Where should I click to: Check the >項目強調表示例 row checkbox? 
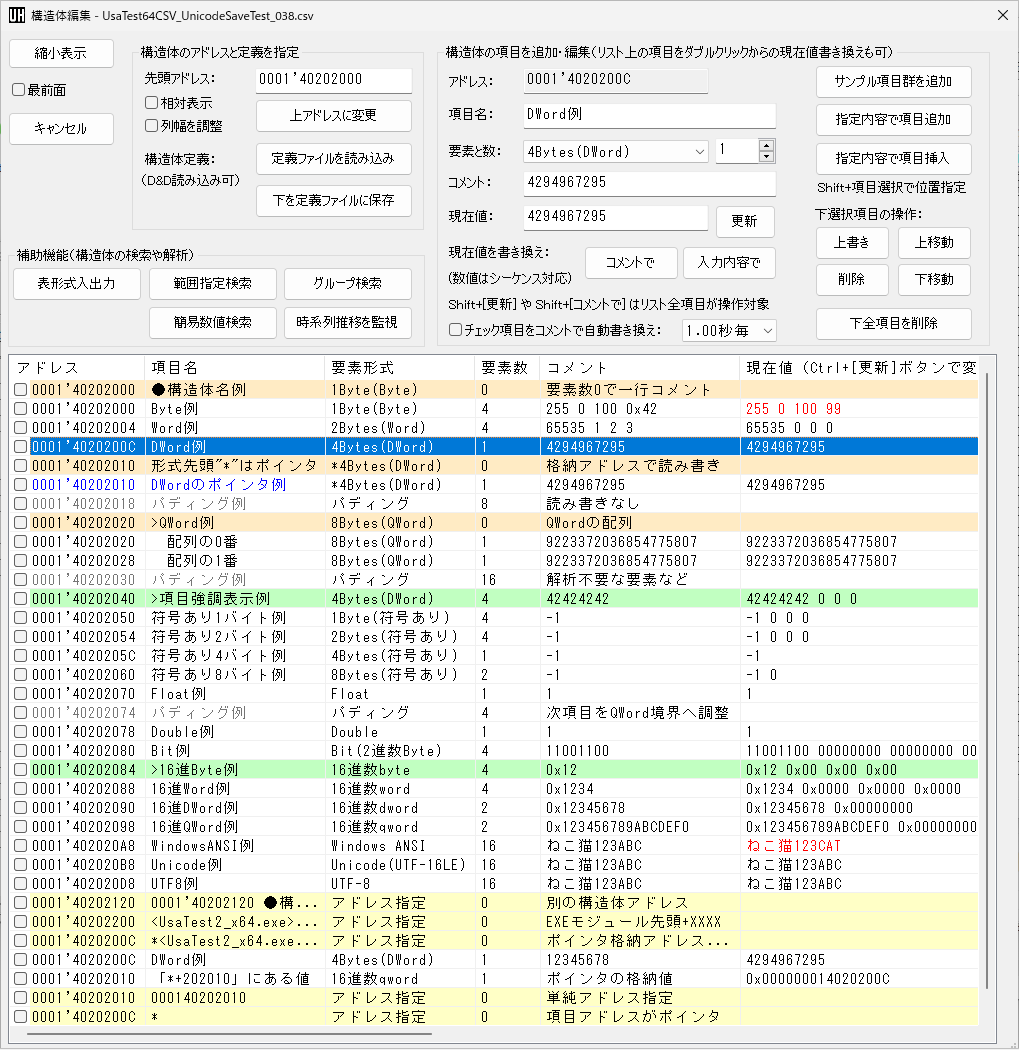click(x=21, y=599)
